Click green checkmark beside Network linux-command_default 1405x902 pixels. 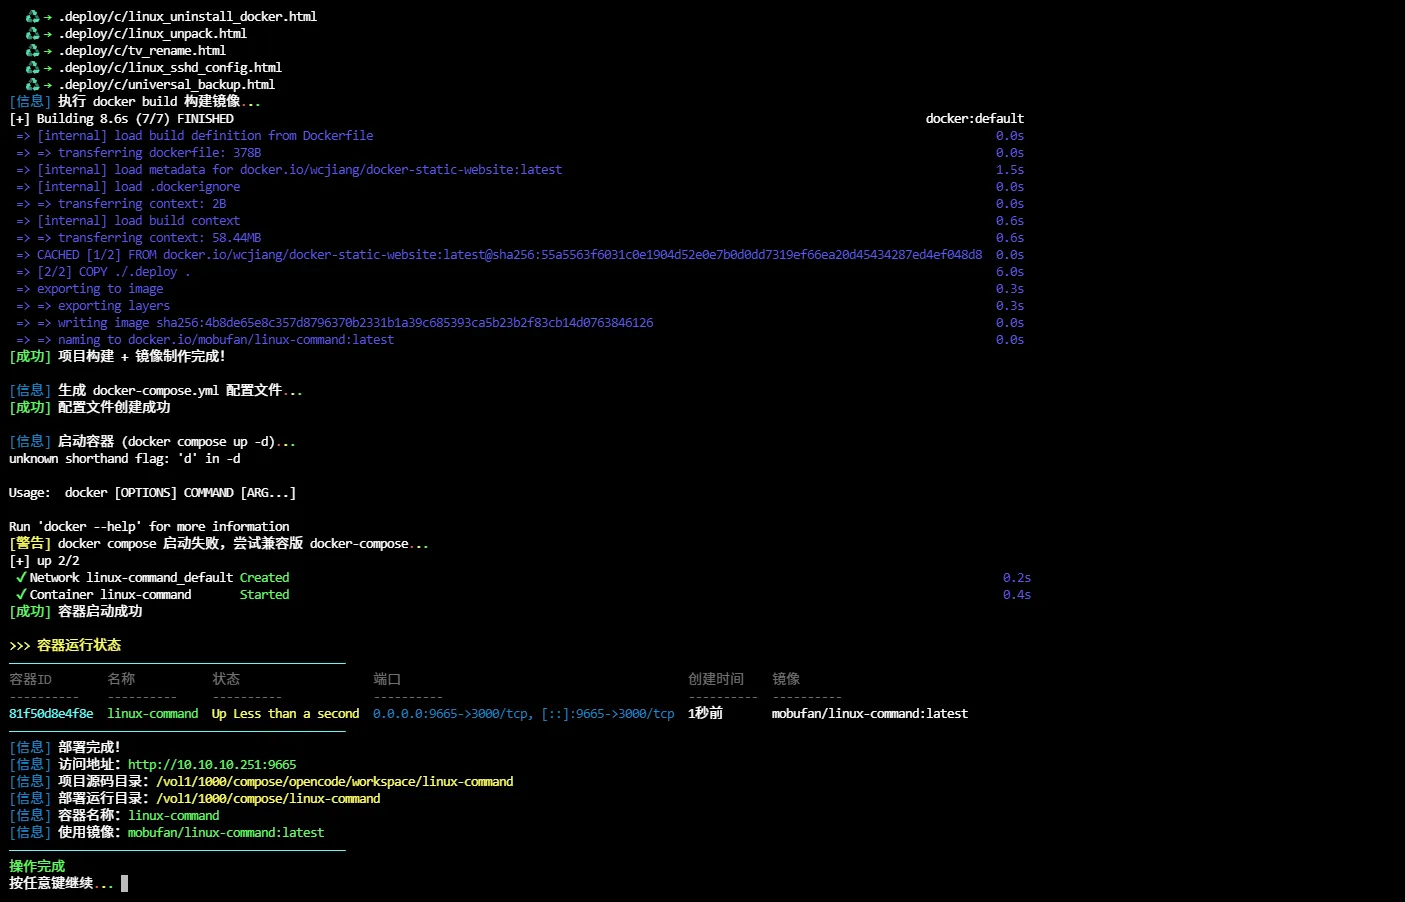(21, 578)
